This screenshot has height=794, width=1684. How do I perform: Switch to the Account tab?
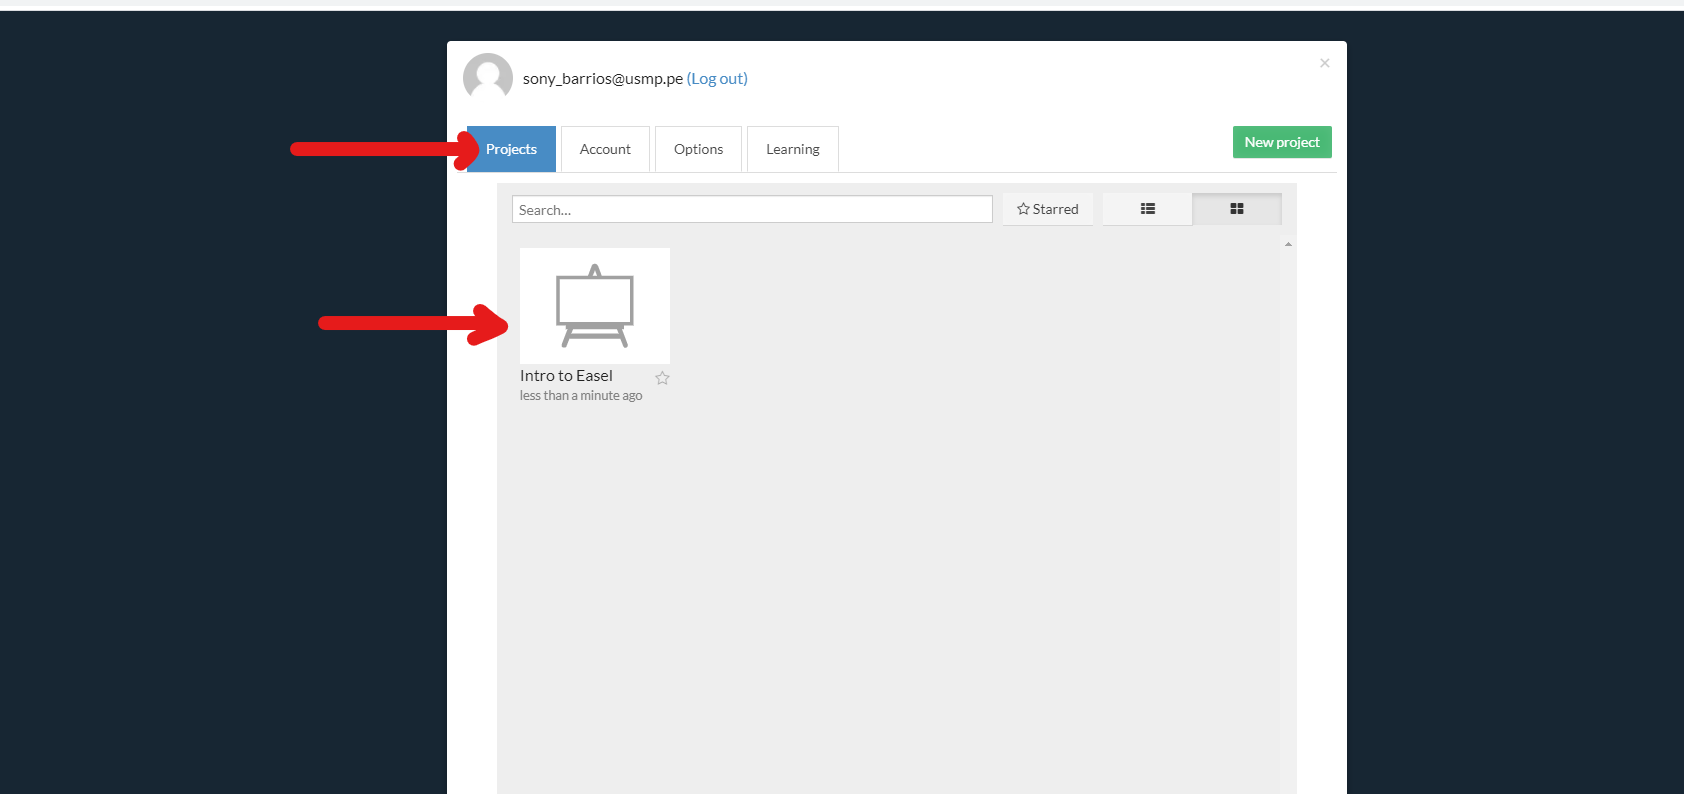pos(605,149)
